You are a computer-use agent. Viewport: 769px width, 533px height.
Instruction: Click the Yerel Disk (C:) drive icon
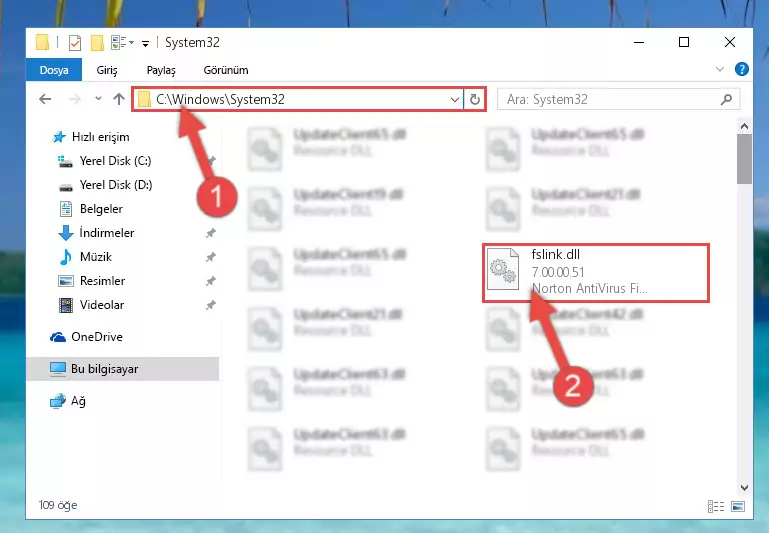pos(65,161)
